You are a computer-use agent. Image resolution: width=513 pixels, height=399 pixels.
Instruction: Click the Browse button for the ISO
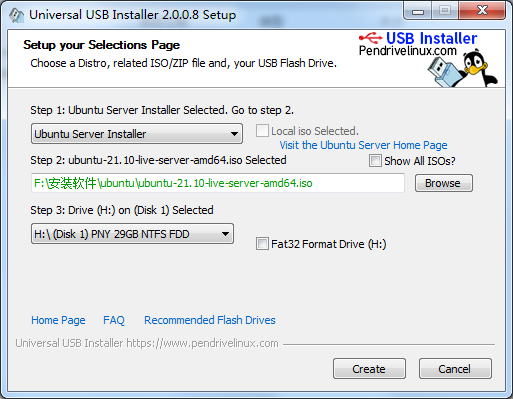click(x=444, y=183)
